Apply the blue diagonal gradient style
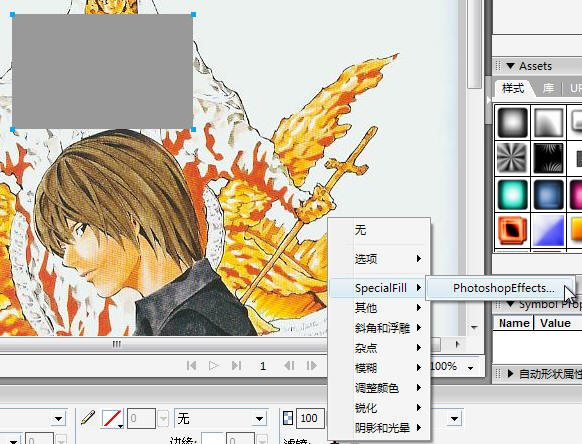 click(549, 231)
